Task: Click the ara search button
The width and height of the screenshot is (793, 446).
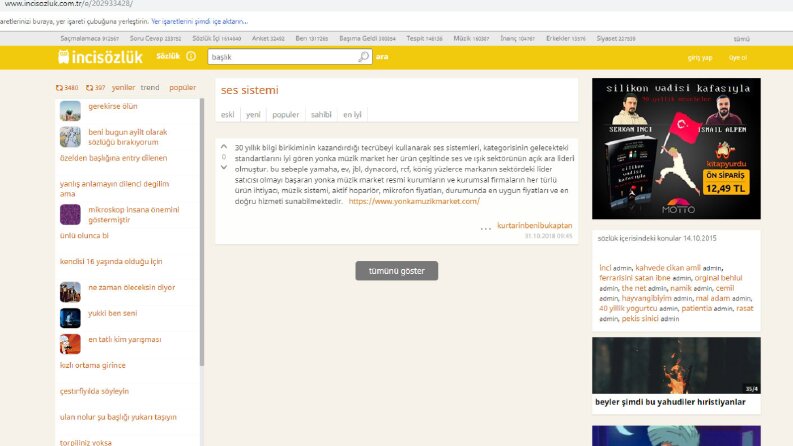Action: [x=382, y=57]
